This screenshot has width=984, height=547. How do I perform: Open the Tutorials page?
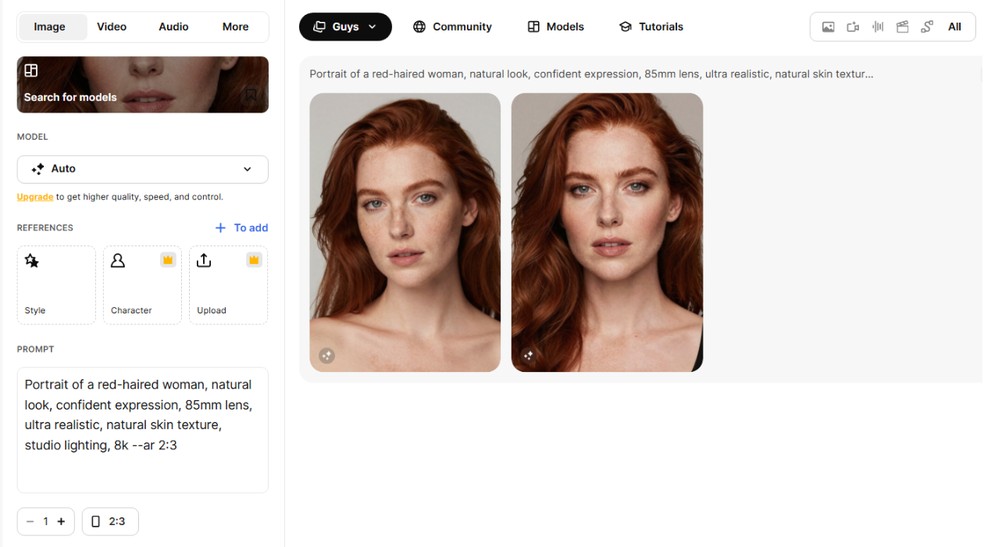[x=651, y=27]
